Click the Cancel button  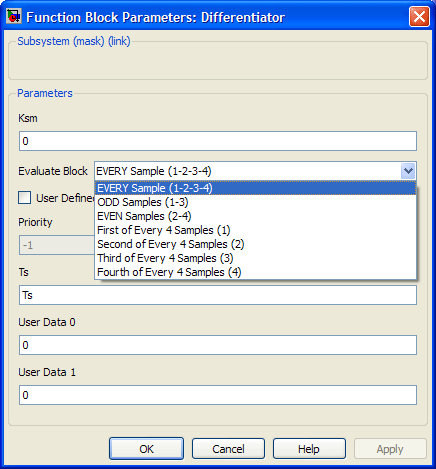tap(228, 449)
